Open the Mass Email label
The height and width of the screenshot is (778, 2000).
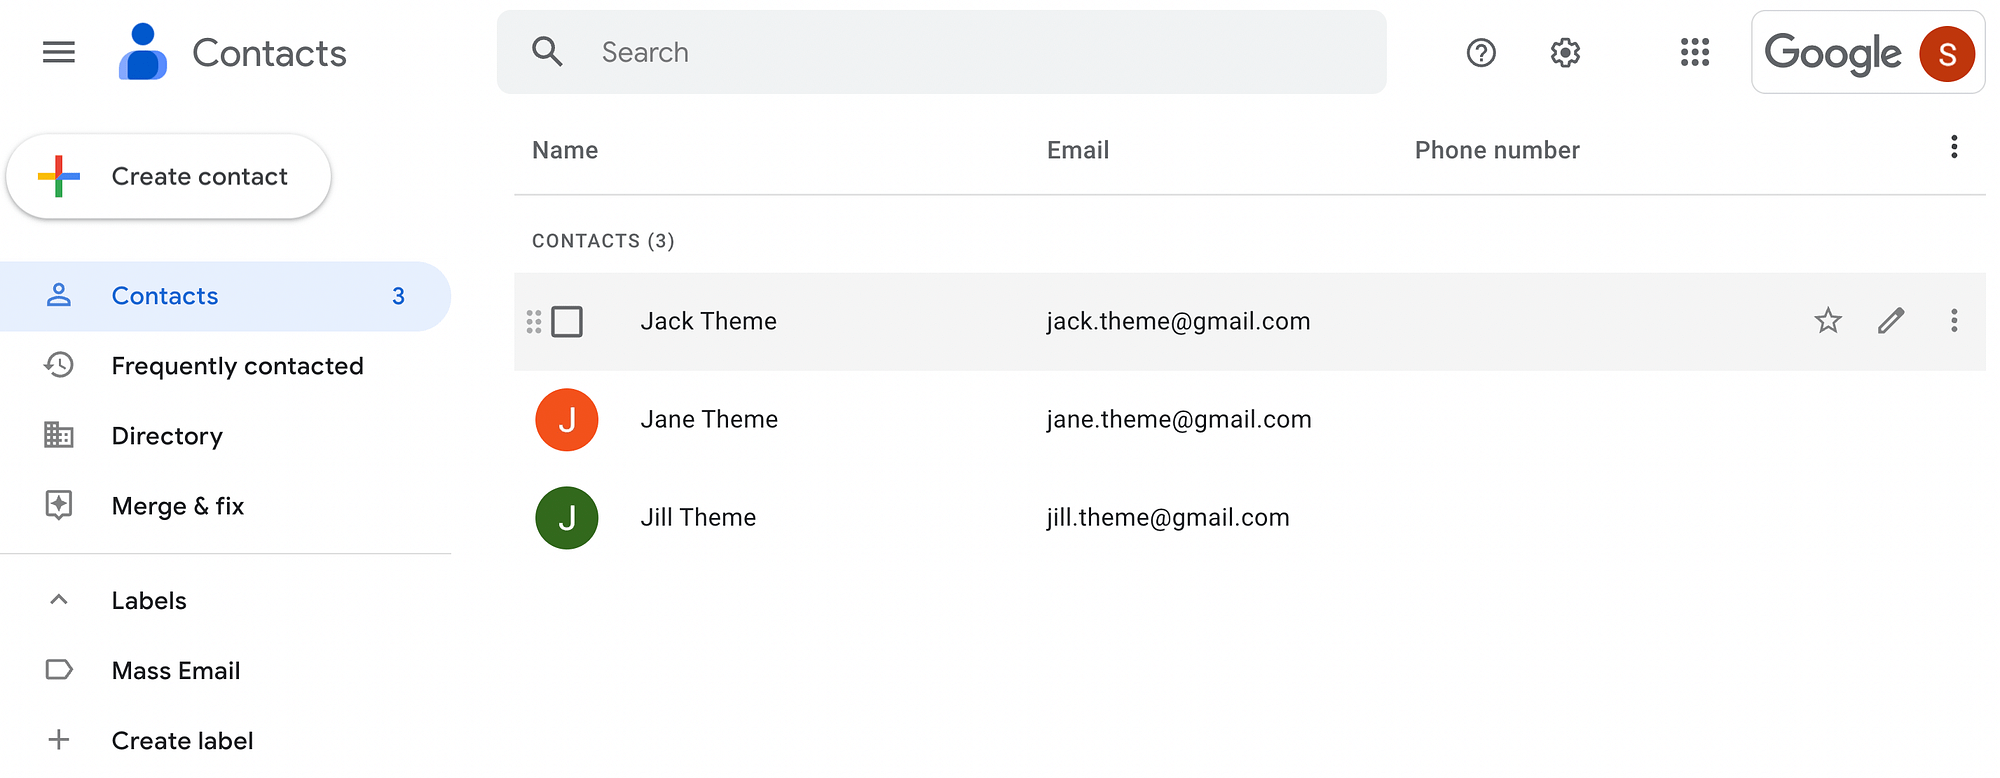pyautogui.click(x=176, y=670)
